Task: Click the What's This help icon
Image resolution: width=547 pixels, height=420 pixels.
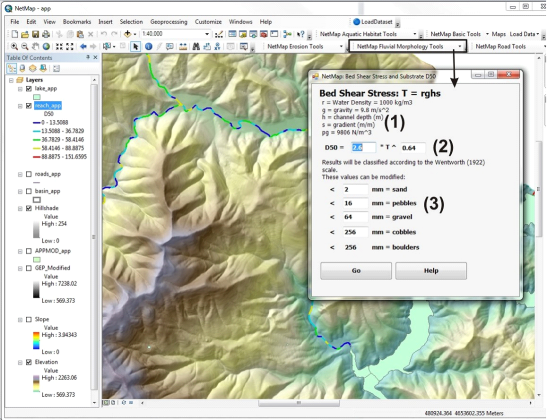Action: pyautogui.click(x=300, y=34)
